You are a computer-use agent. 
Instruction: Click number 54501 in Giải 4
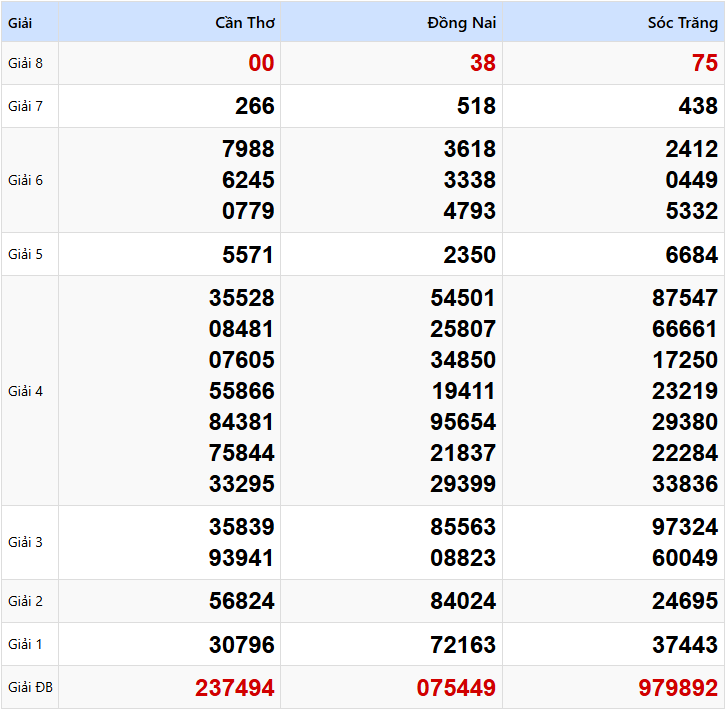[463, 298]
